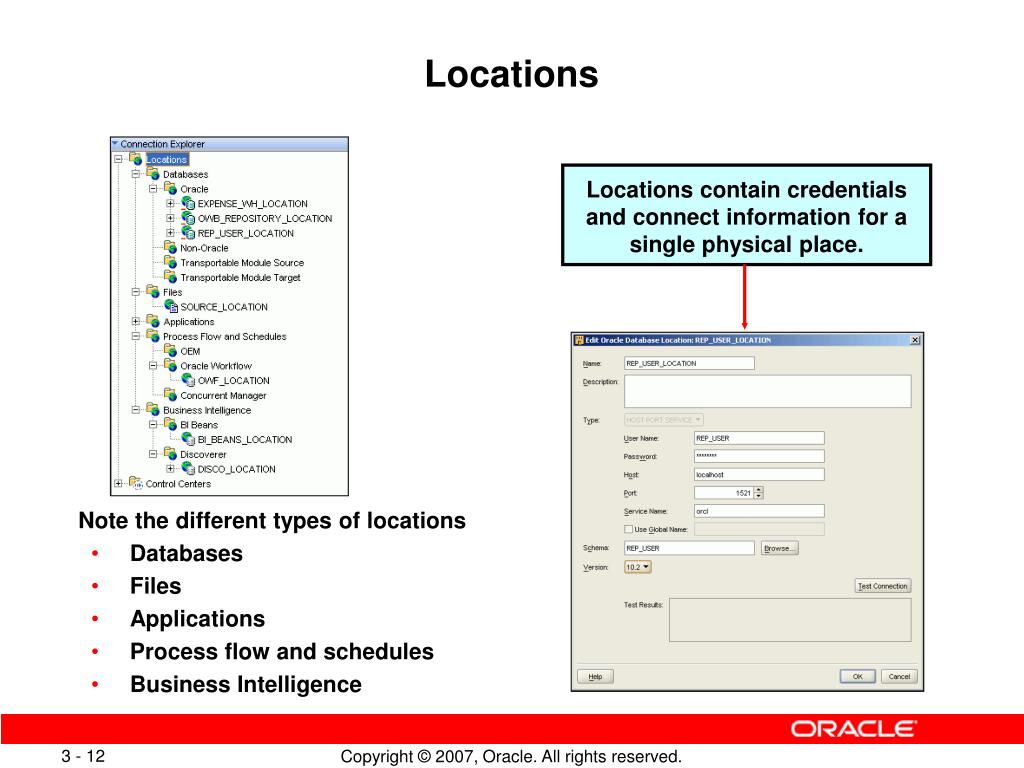This screenshot has width=1024, height=768.
Task: Collapse the Process Flow and Schedules node
Action: point(136,336)
